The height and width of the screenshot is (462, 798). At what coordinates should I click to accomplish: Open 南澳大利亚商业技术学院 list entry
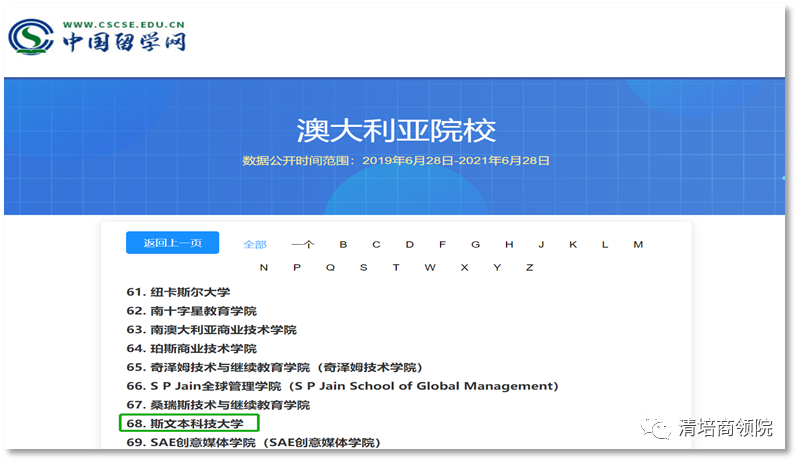[210, 330]
